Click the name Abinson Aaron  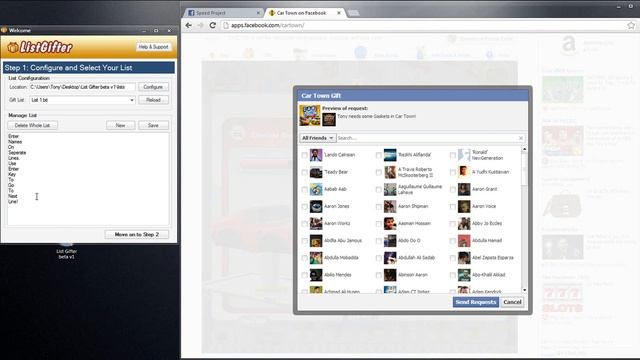point(413,275)
